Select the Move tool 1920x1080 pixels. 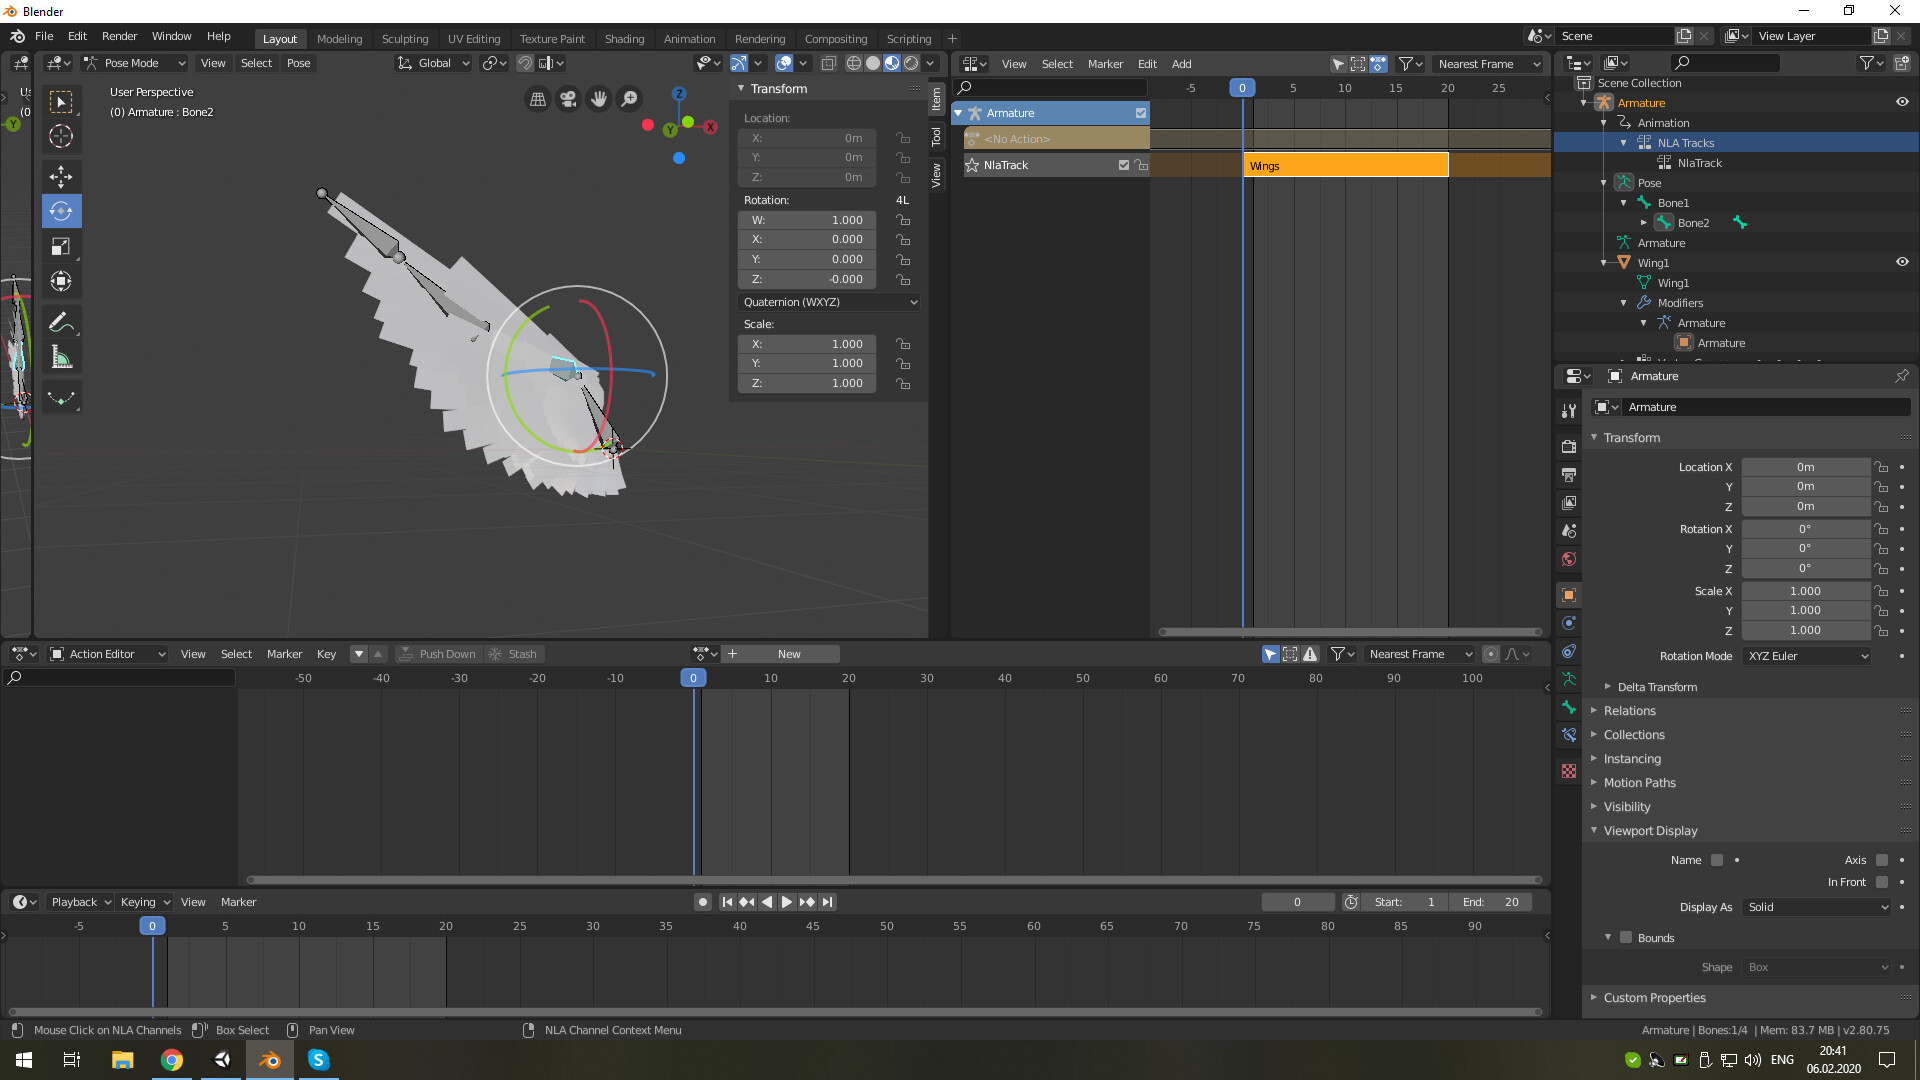pos(61,177)
